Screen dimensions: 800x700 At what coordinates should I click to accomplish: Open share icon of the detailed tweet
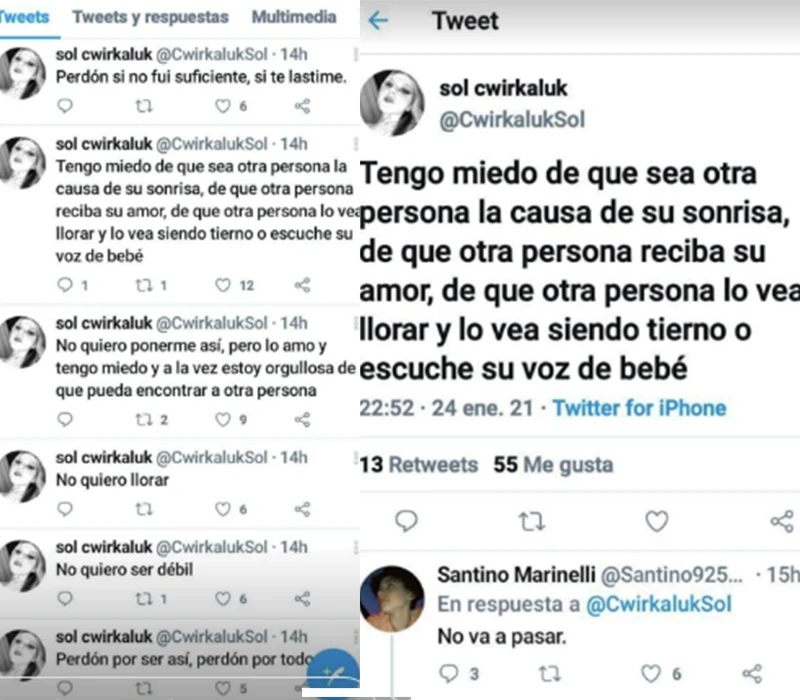point(782,521)
